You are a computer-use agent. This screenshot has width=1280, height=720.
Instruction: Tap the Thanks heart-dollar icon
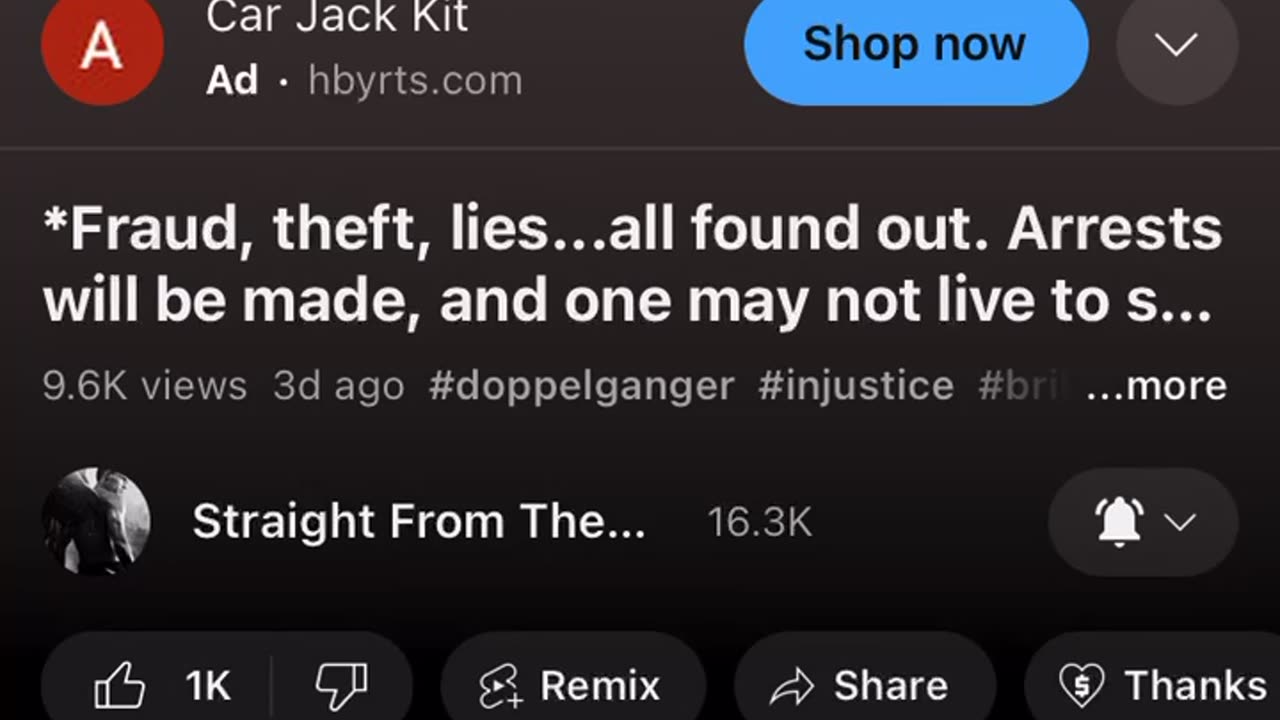(1080, 687)
